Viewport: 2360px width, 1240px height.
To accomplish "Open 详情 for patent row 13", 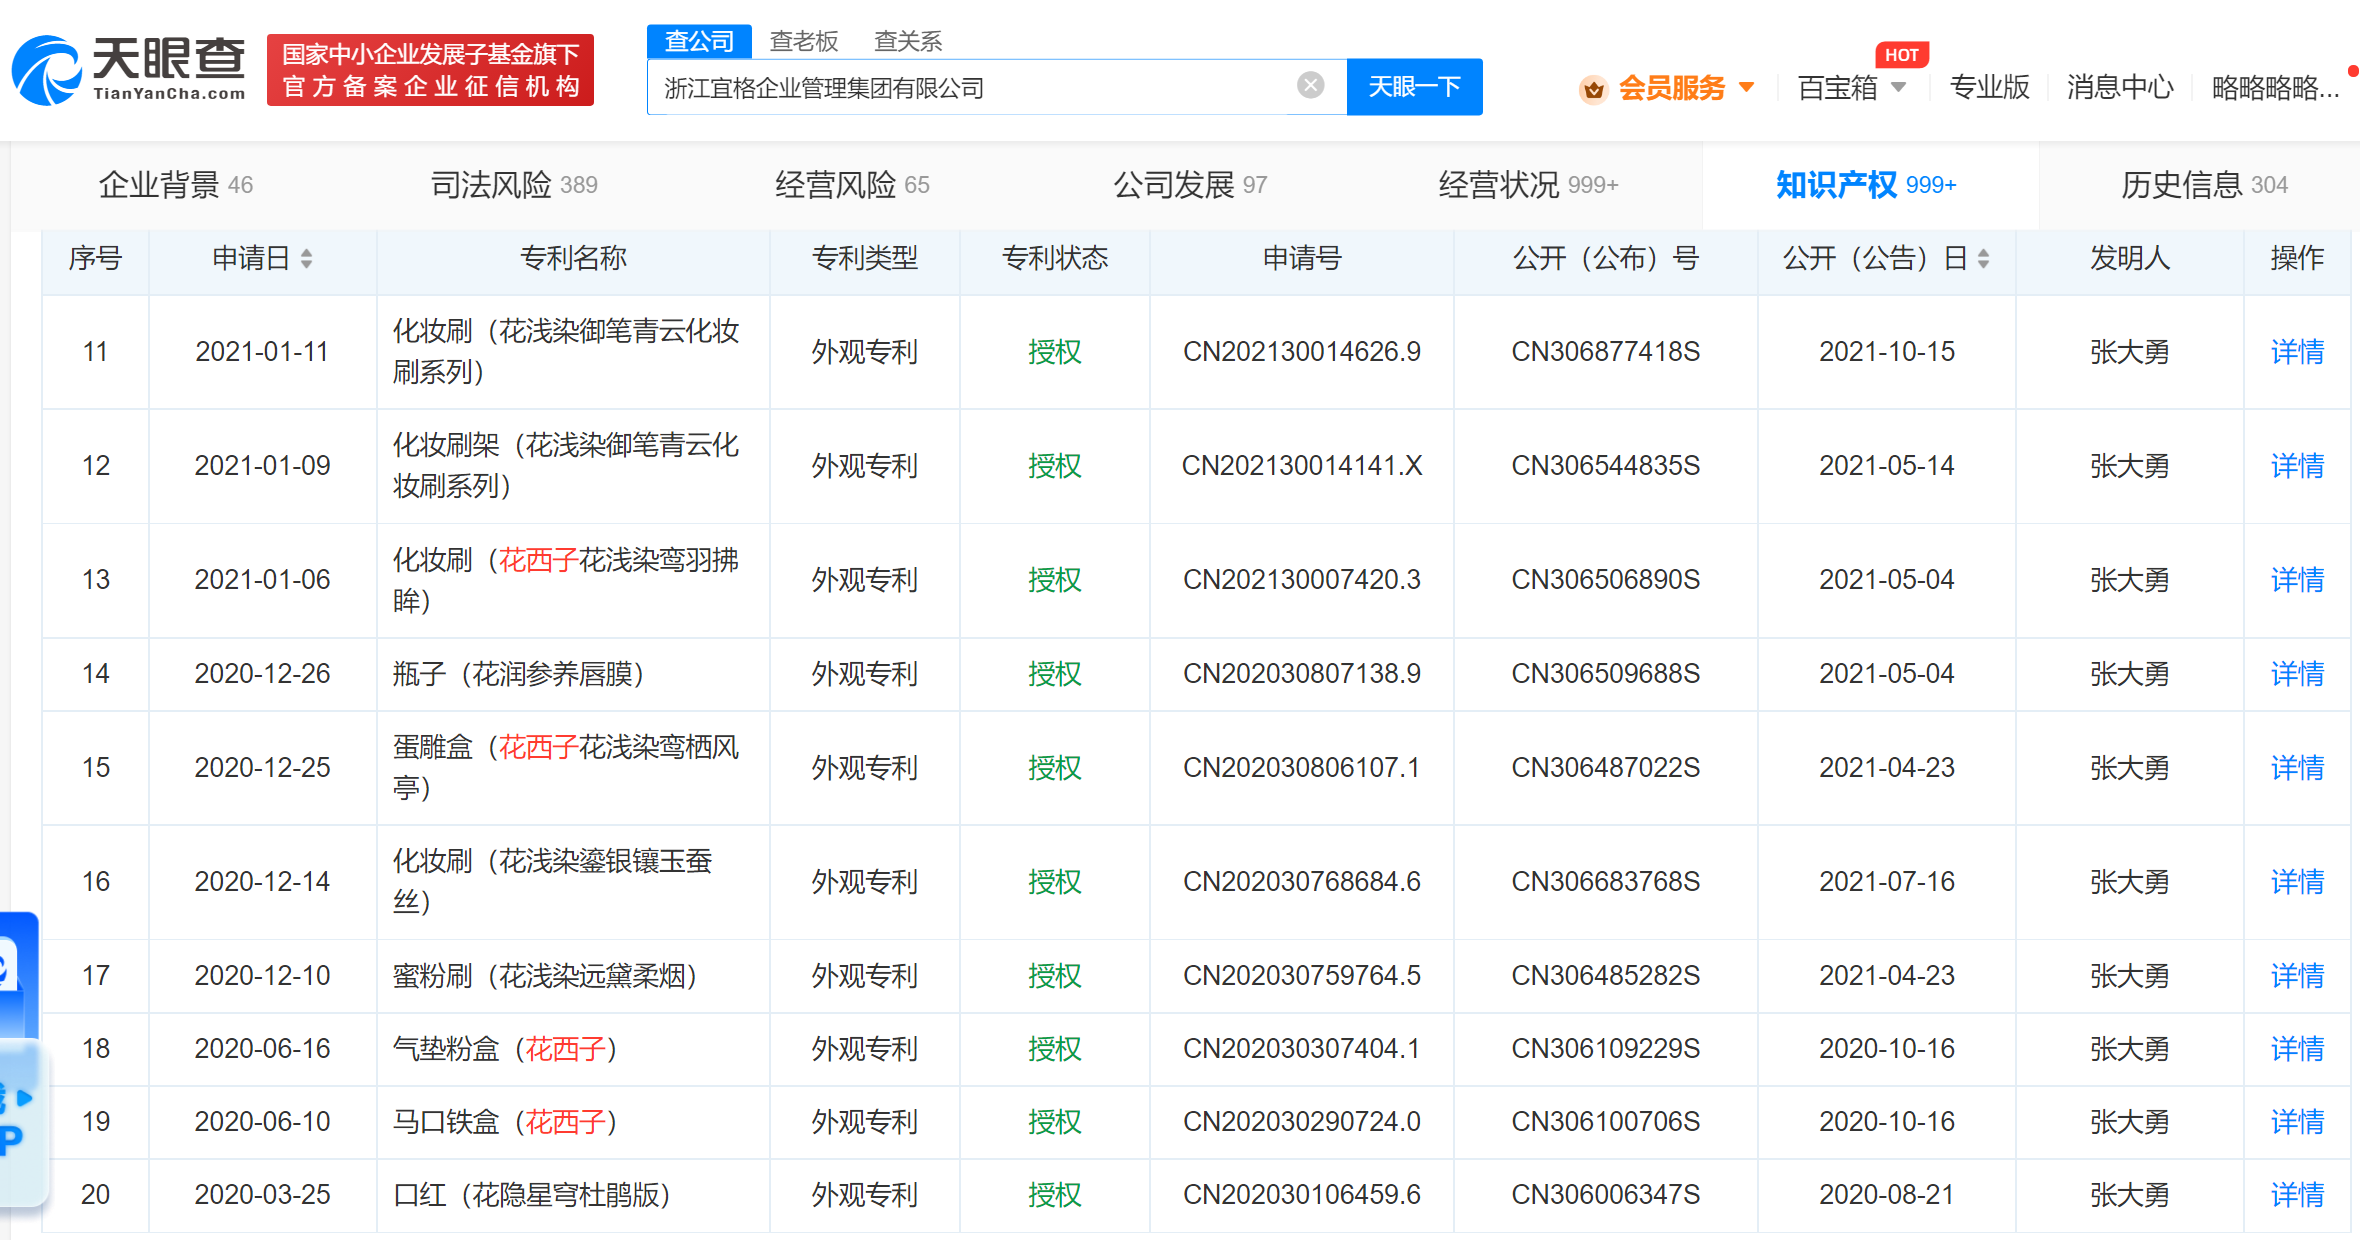I will click(2297, 580).
